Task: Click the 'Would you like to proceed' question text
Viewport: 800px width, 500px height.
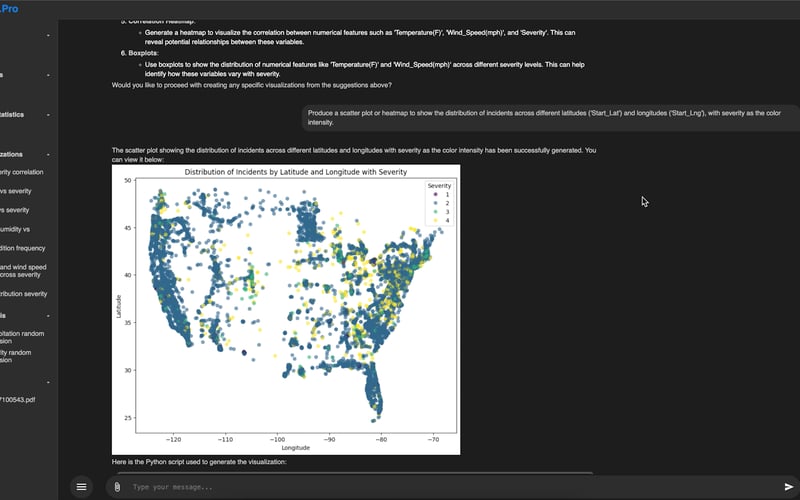Action: [x=252, y=85]
